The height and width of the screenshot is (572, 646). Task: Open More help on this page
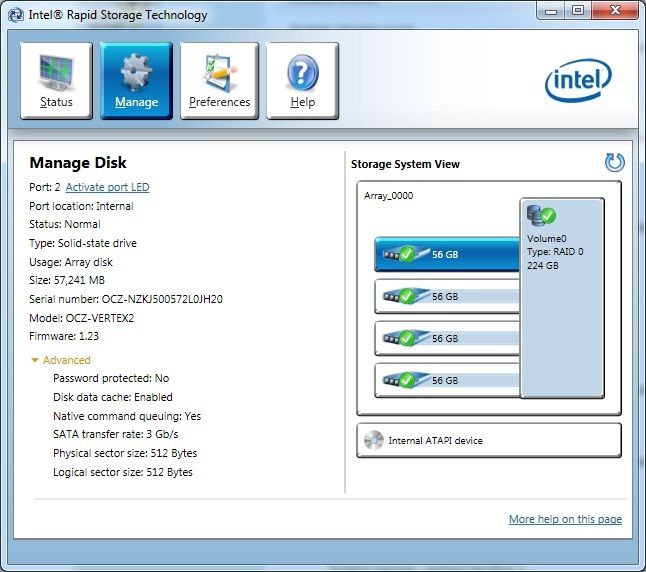coord(565,519)
